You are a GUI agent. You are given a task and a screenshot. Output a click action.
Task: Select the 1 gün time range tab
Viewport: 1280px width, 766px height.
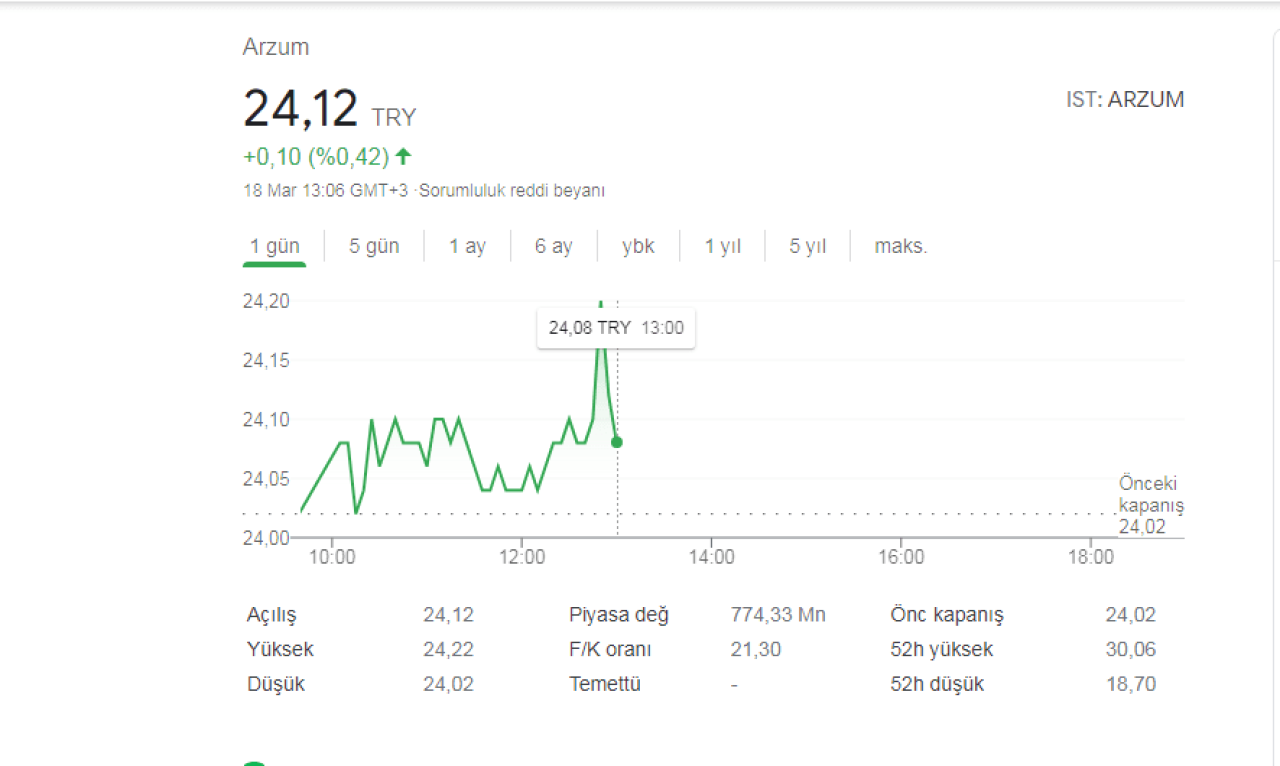pos(274,246)
